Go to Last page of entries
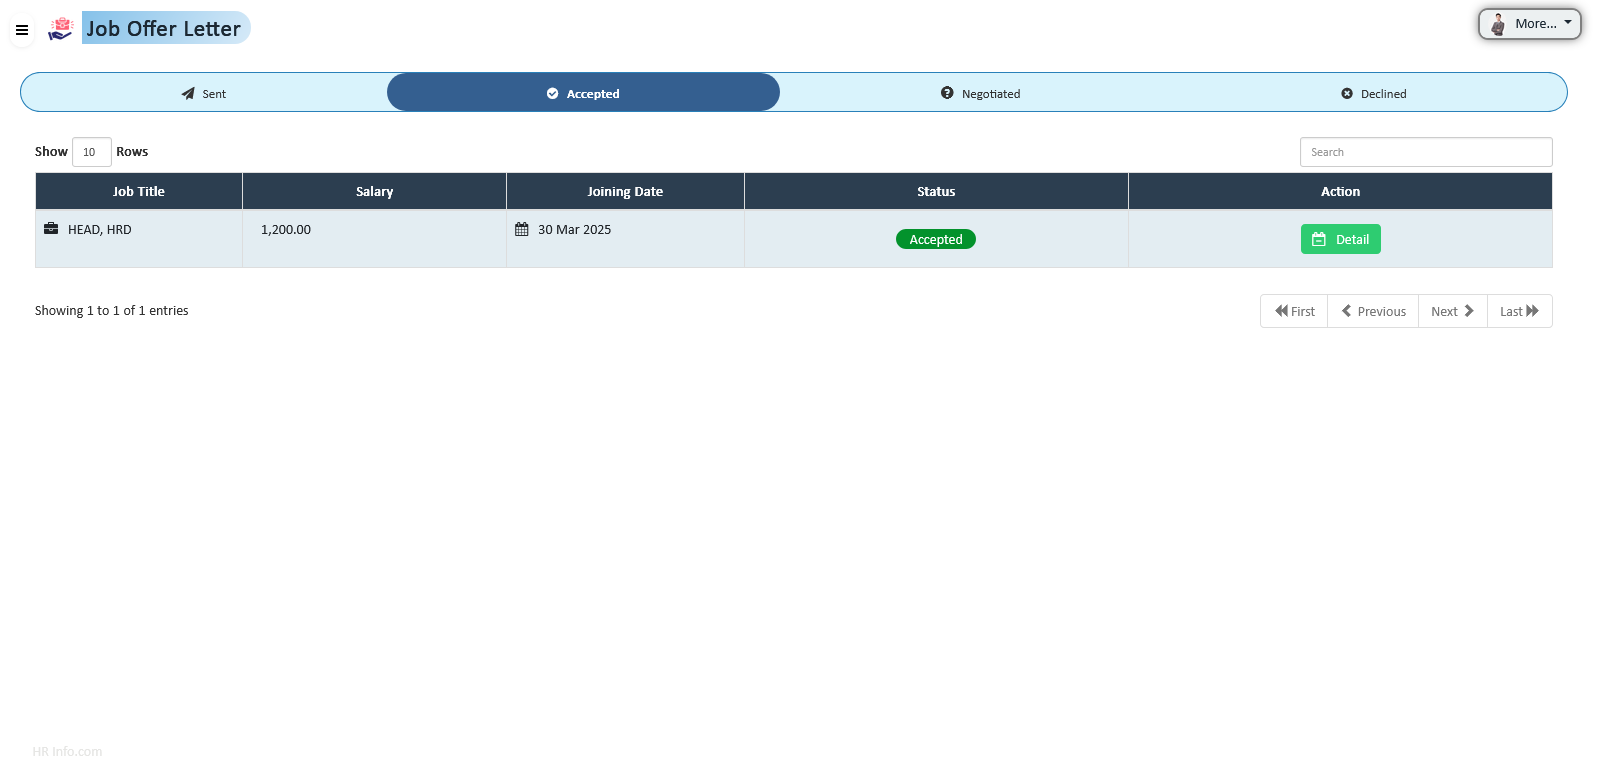Viewport: 1600px width, 775px height. click(x=1520, y=311)
